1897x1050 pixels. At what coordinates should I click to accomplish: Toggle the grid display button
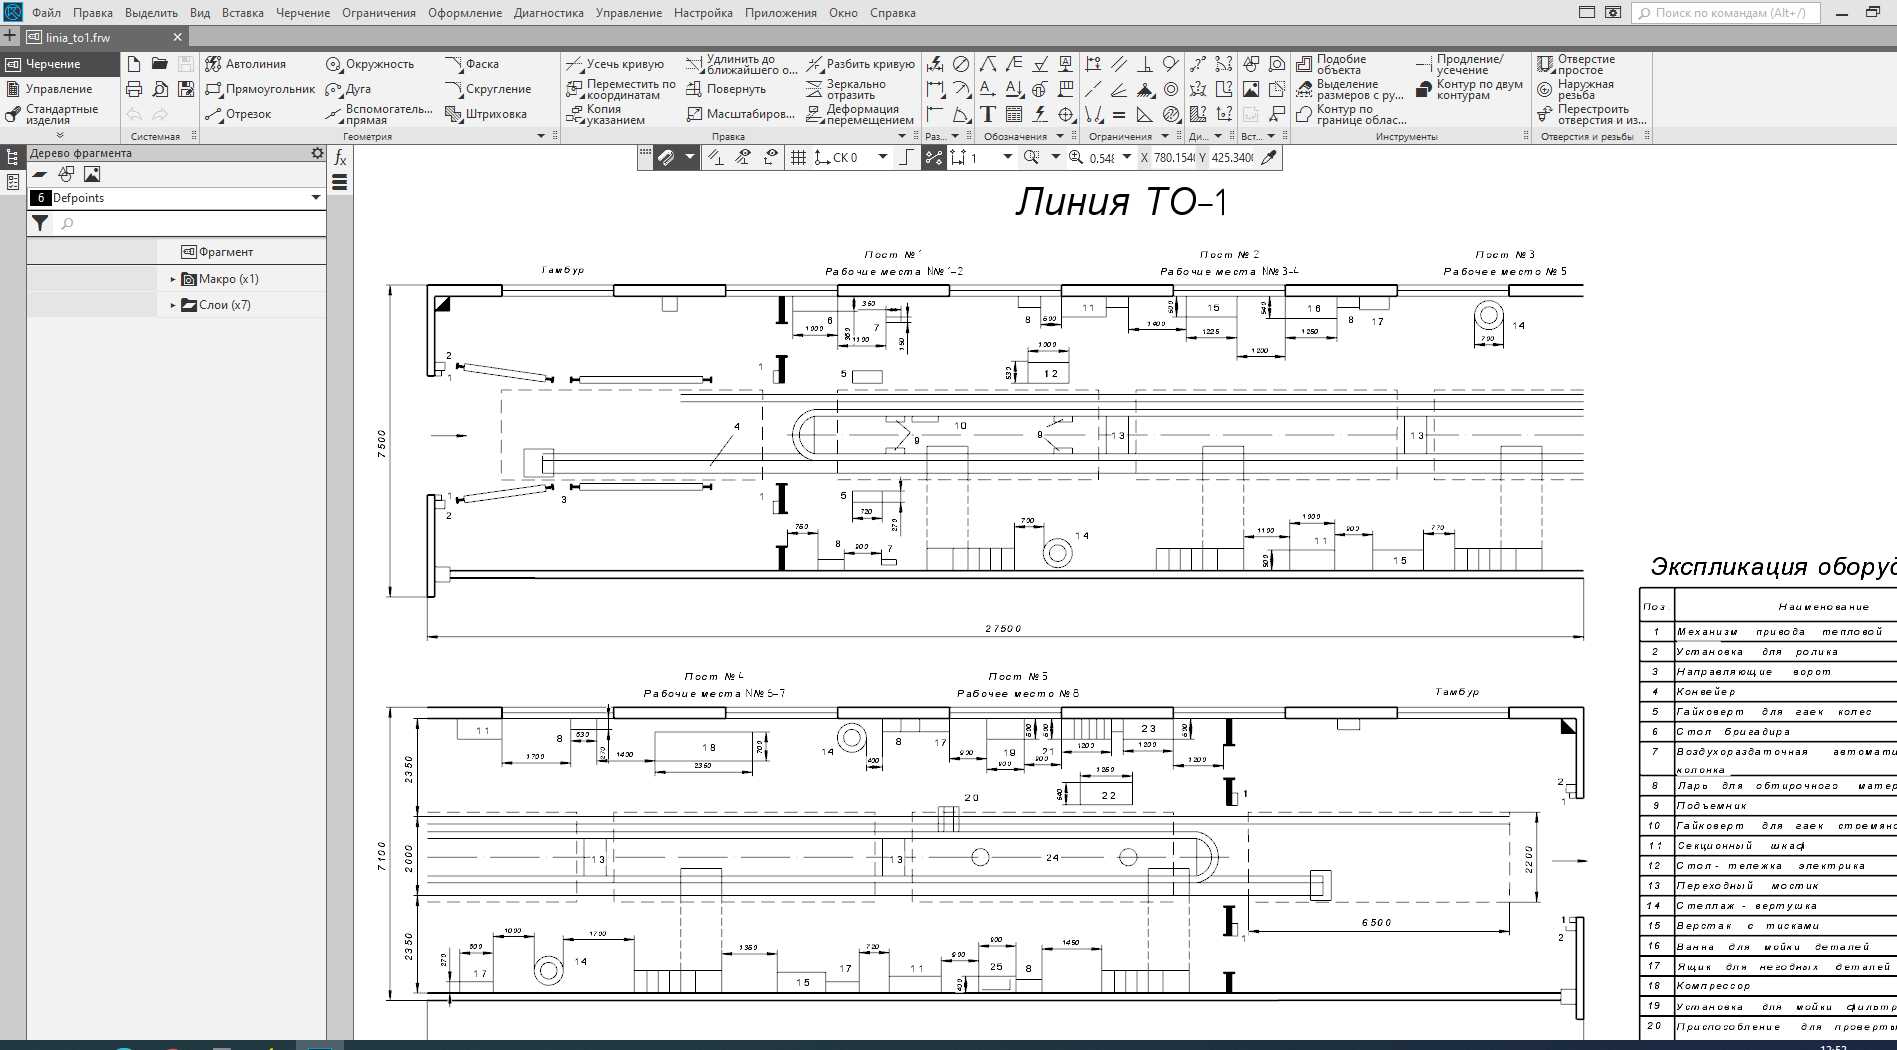tap(798, 157)
